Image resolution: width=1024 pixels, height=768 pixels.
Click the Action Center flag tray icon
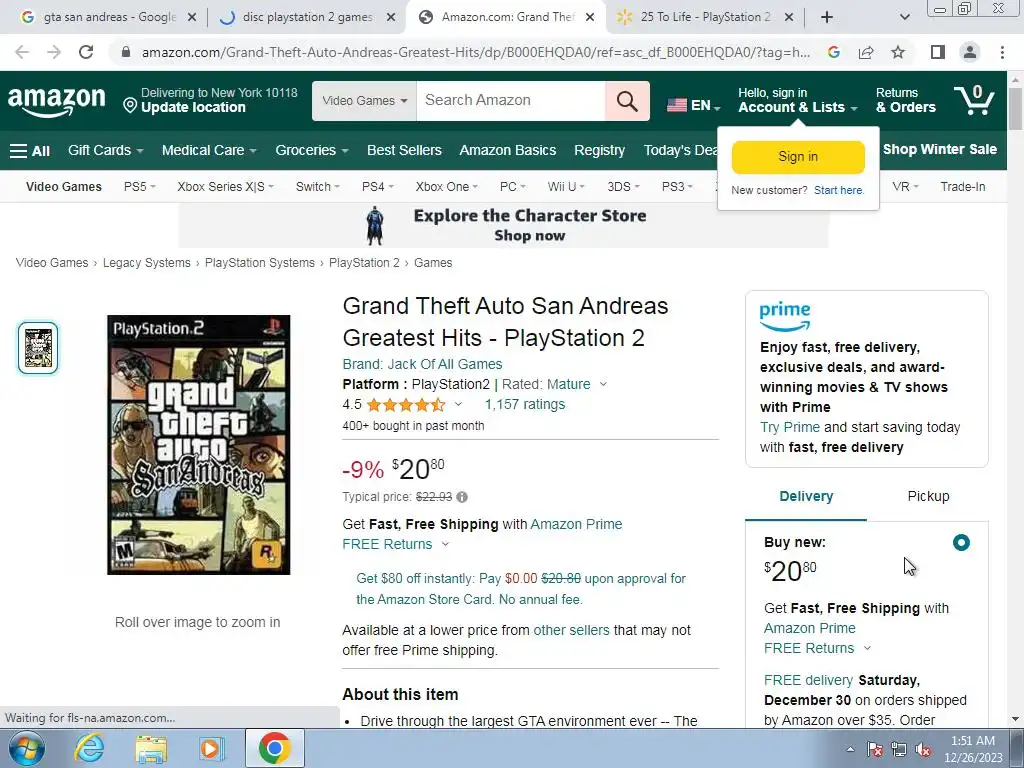(875, 750)
